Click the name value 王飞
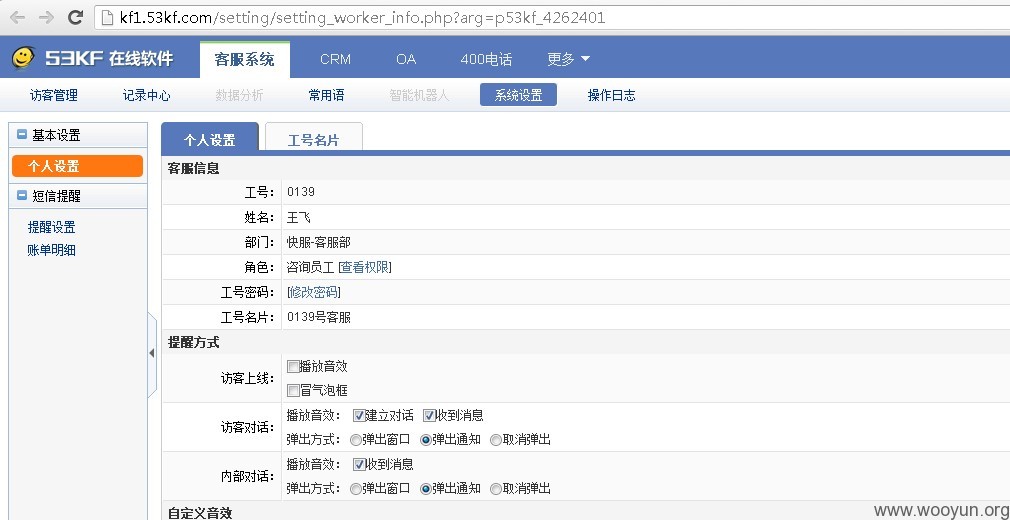 pyautogui.click(x=299, y=217)
